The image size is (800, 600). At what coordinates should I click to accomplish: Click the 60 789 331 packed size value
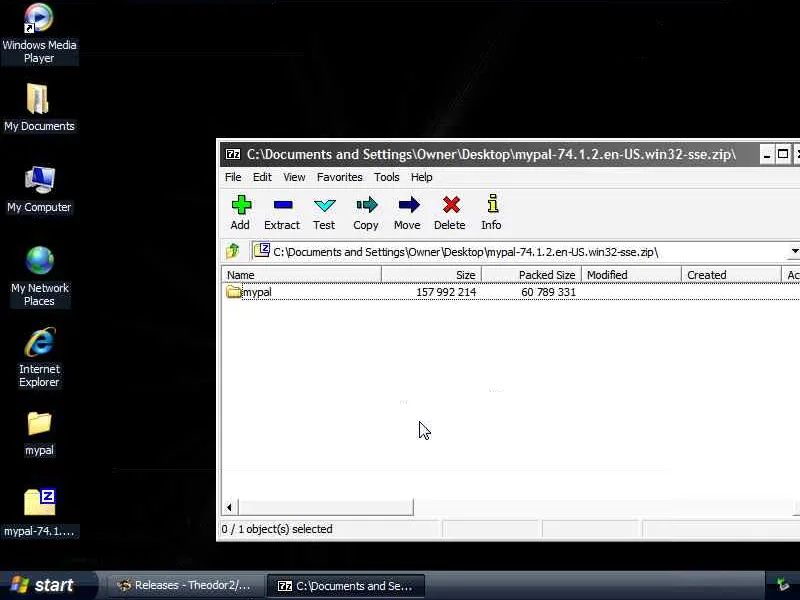(x=548, y=292)
